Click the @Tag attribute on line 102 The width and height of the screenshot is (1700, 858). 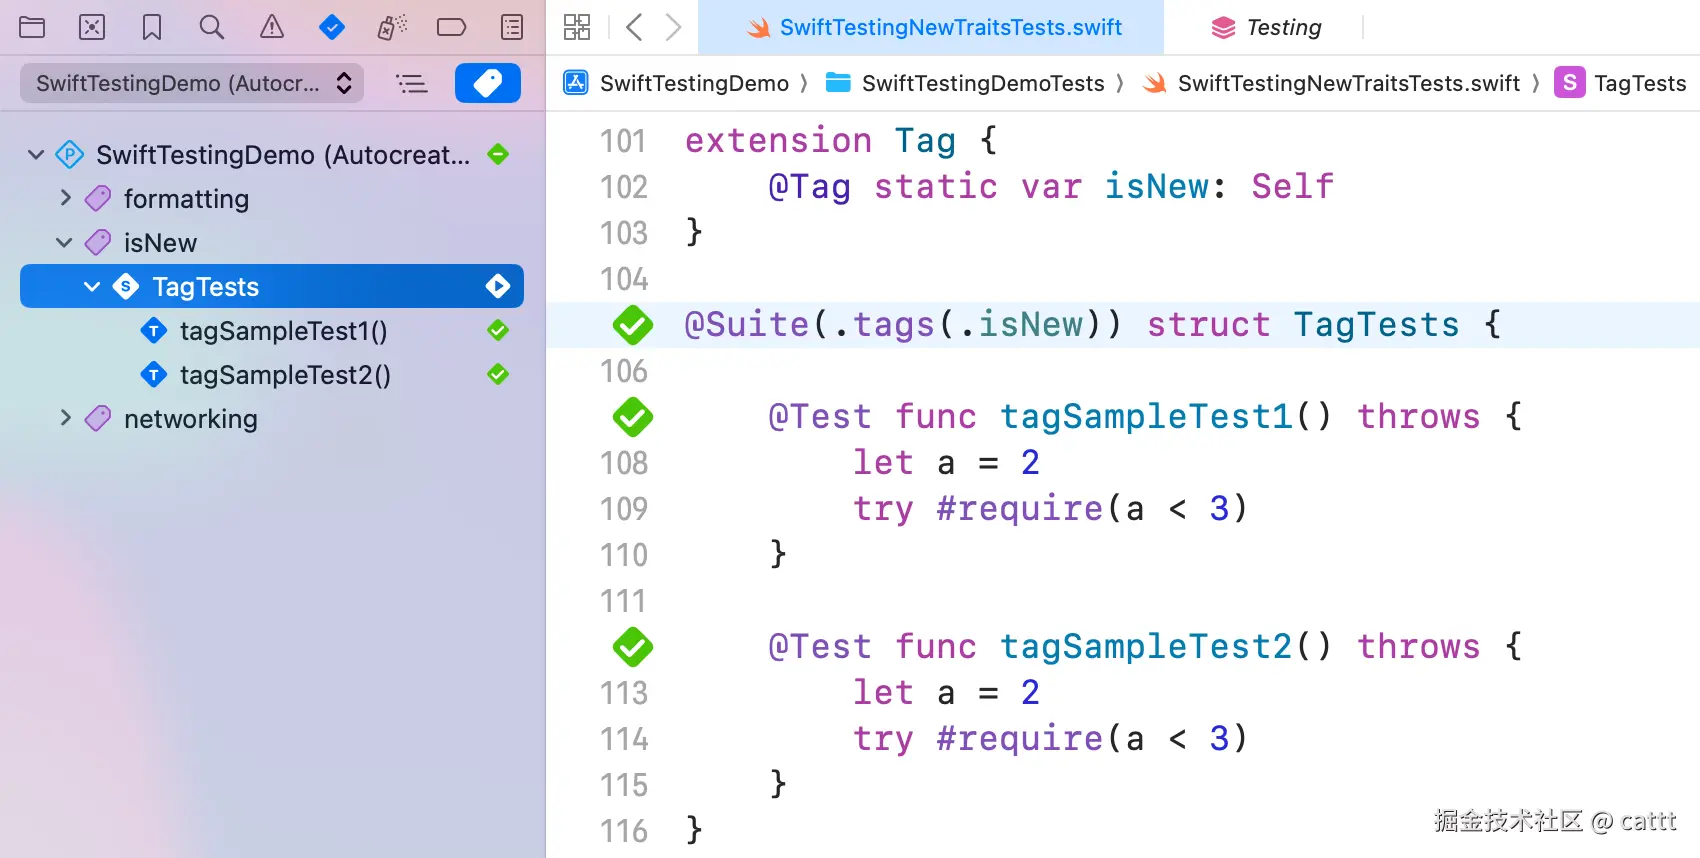pos(810,187)
